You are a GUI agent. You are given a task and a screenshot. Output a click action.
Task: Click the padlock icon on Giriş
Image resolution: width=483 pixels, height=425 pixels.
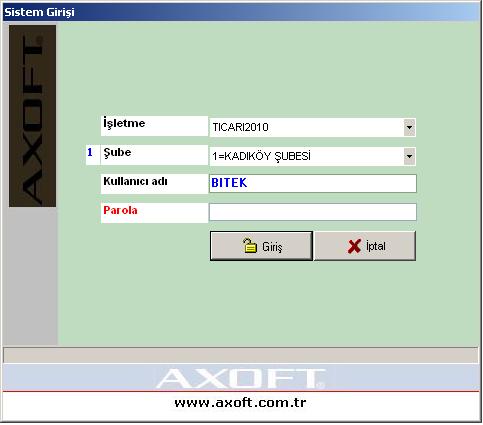[250, 246]
